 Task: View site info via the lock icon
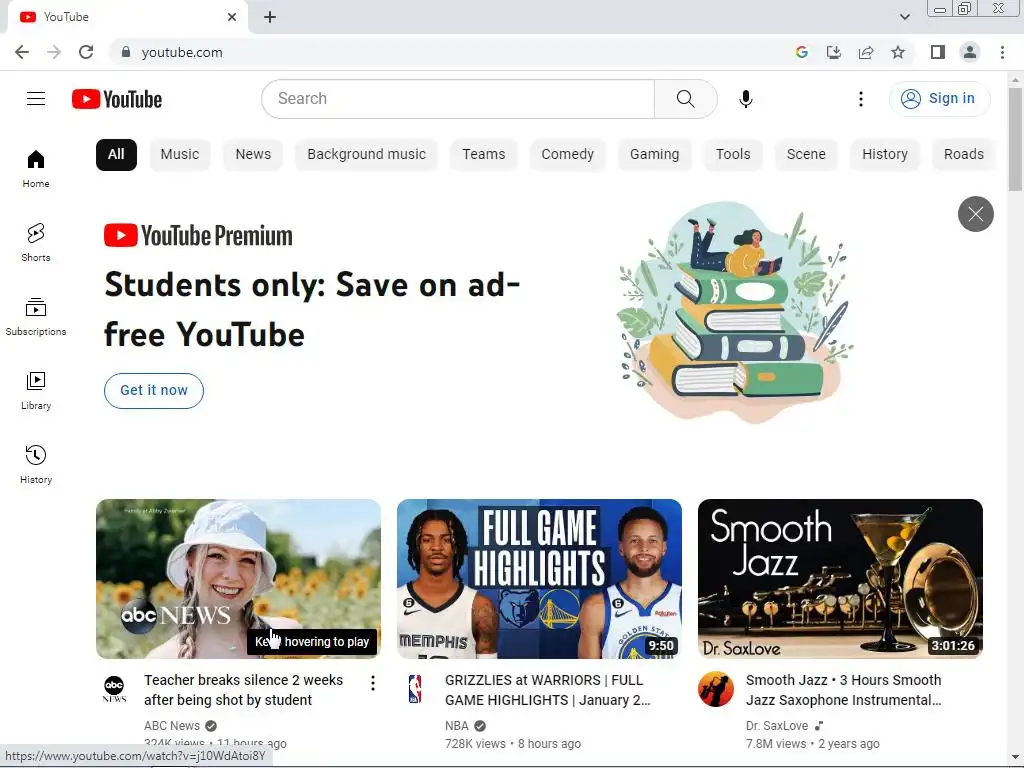pyautogui.click(x=126, y=52)
